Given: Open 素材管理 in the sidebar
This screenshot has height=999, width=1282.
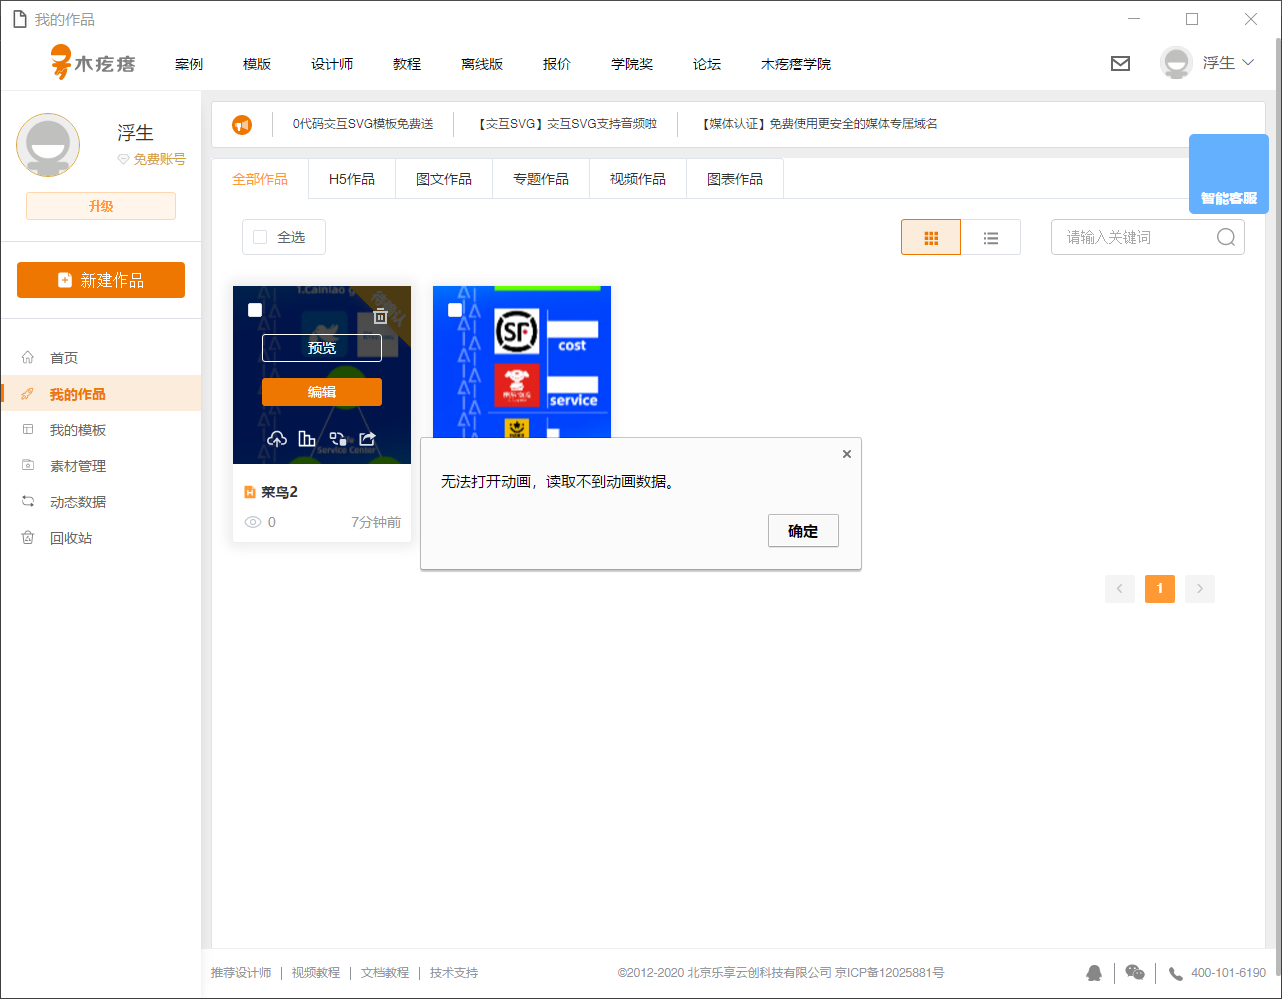Looking at the screenshot, I should point(101,466).
